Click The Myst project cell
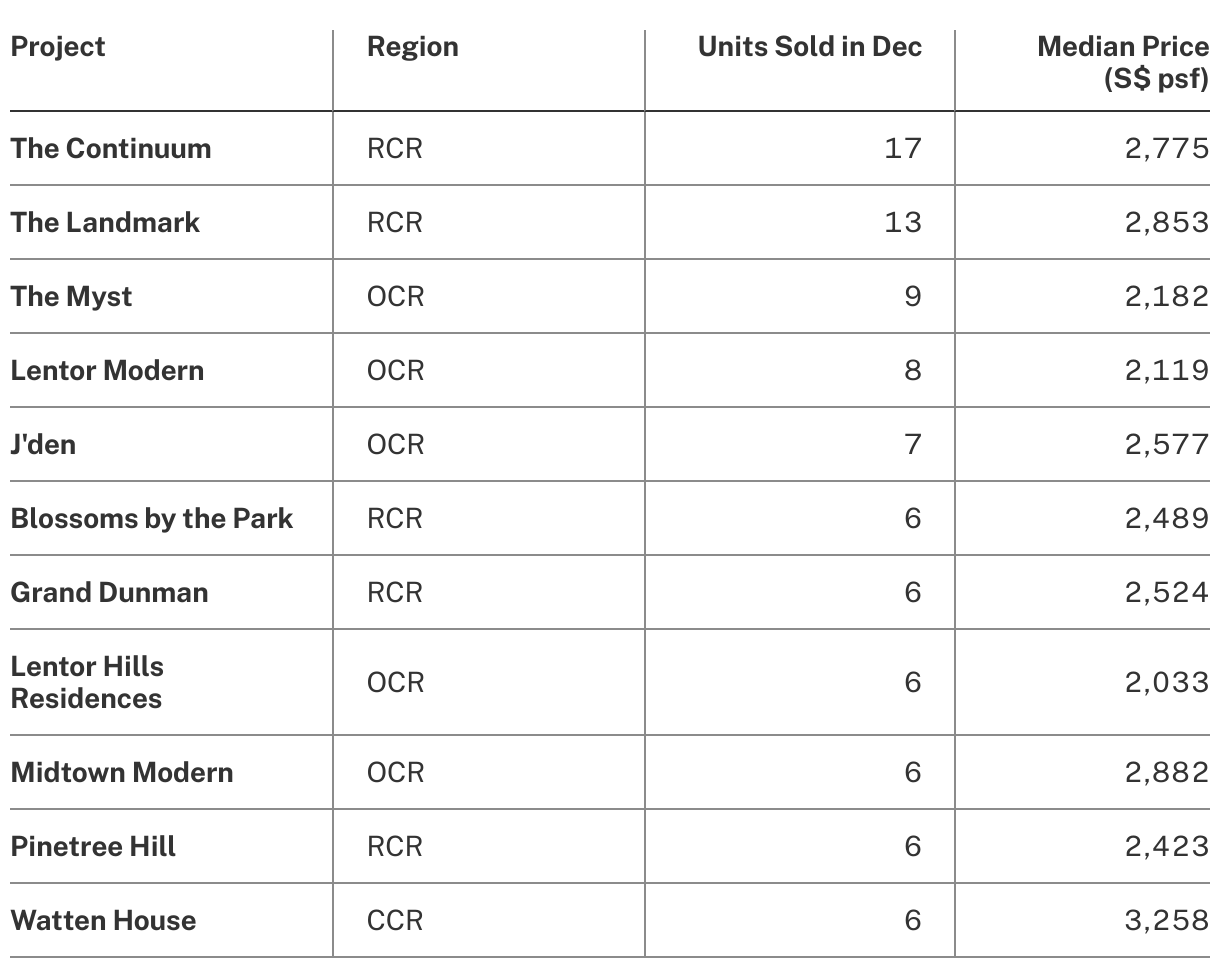Image resolution: width=1220 pixels, height=968 pixels. click(71, 297)
